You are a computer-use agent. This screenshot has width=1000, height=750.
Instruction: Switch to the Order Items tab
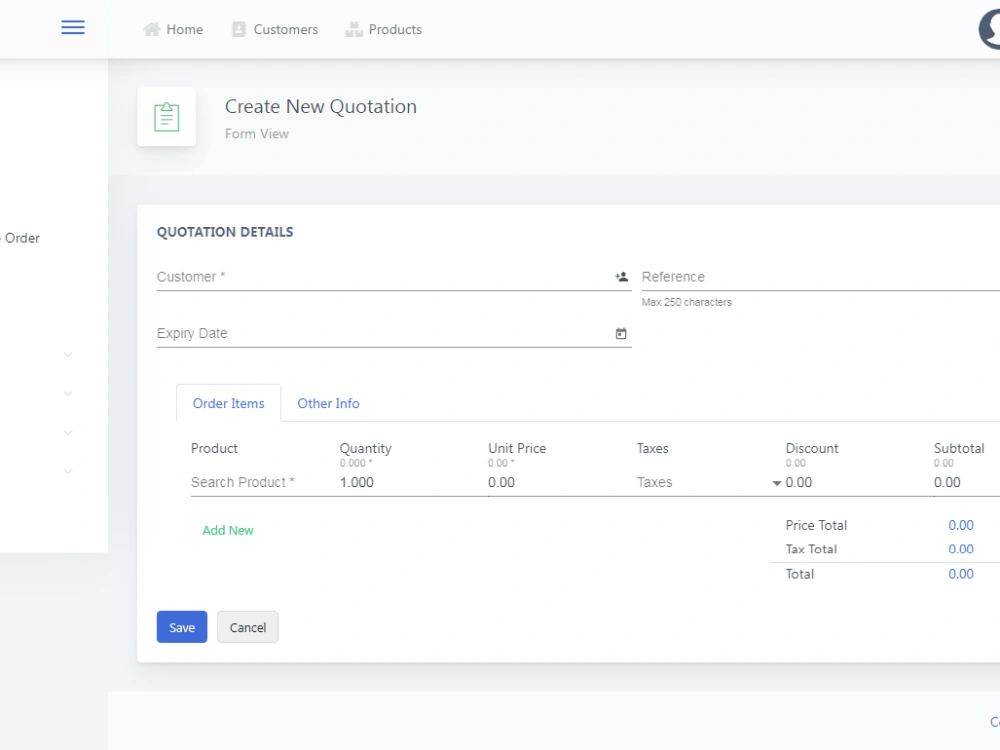228,403
